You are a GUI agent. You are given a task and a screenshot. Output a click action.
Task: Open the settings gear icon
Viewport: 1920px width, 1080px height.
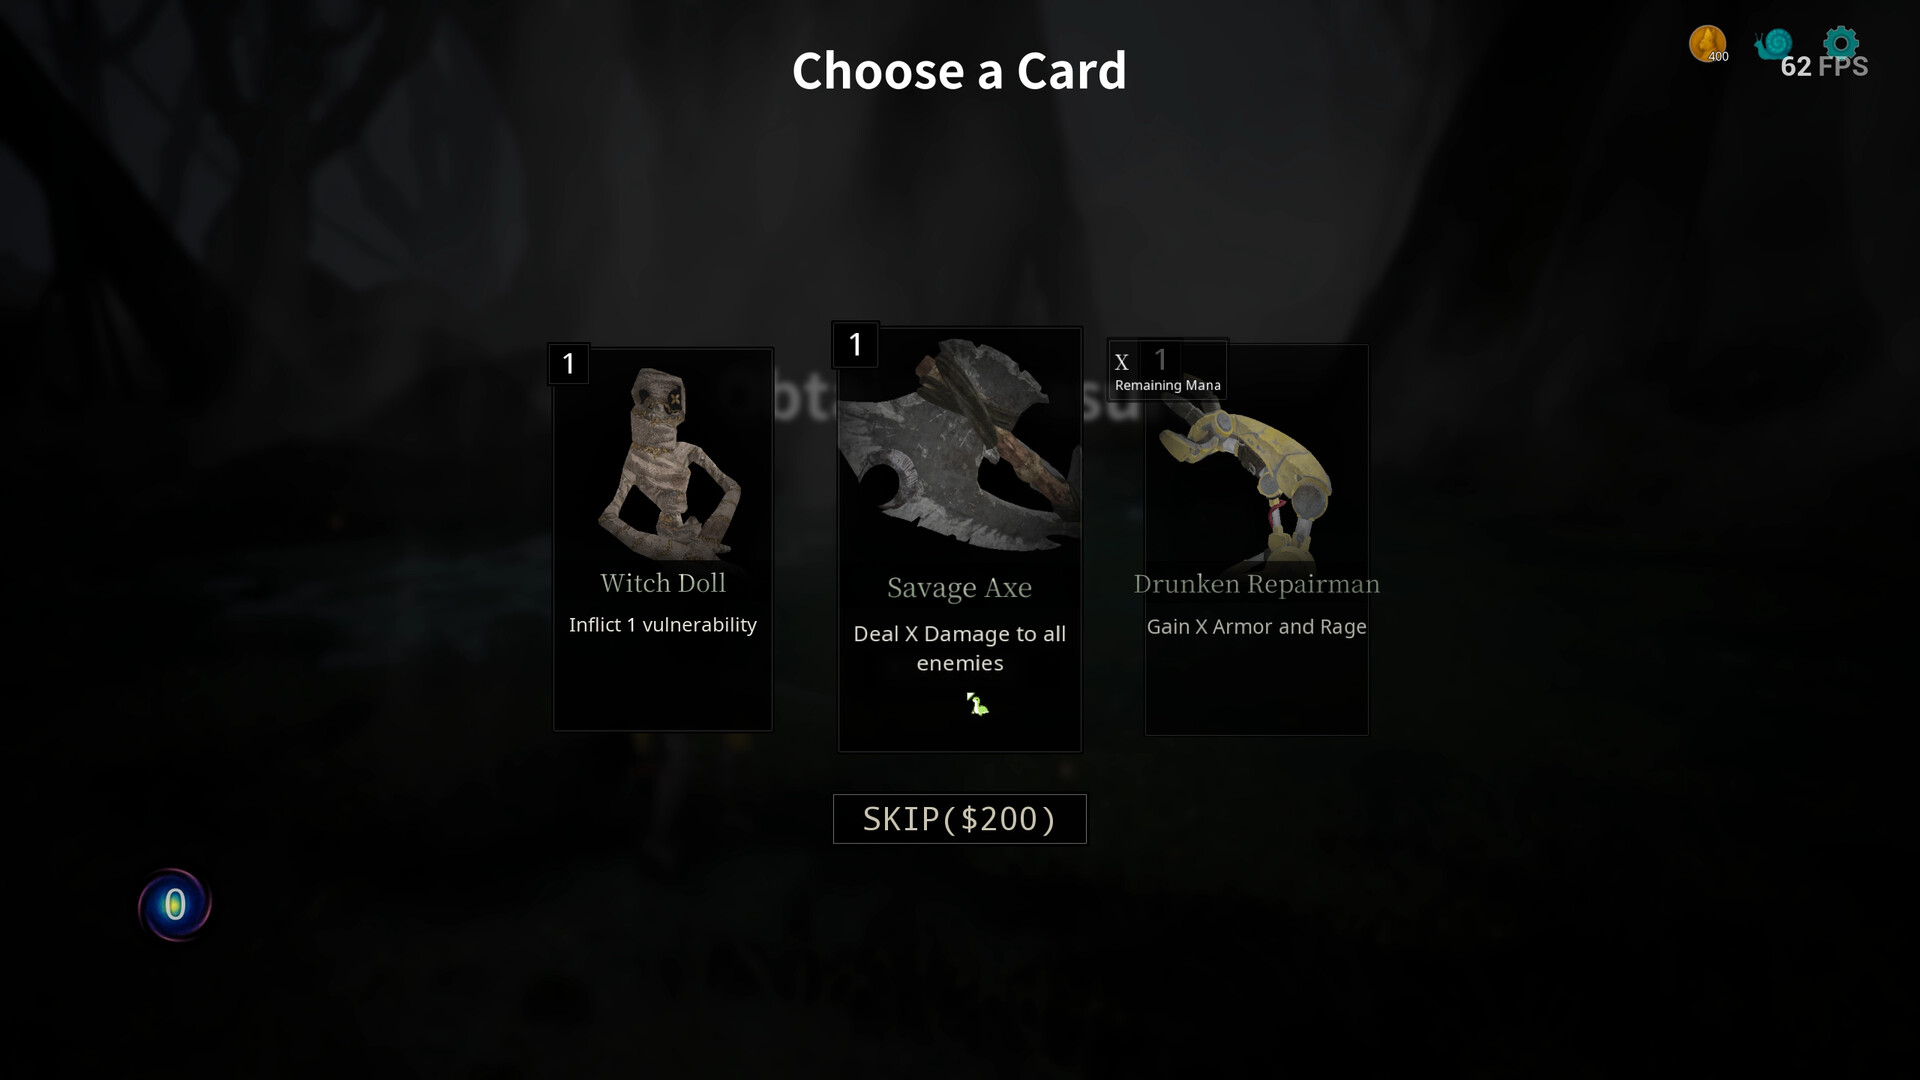pos(1841,42)
